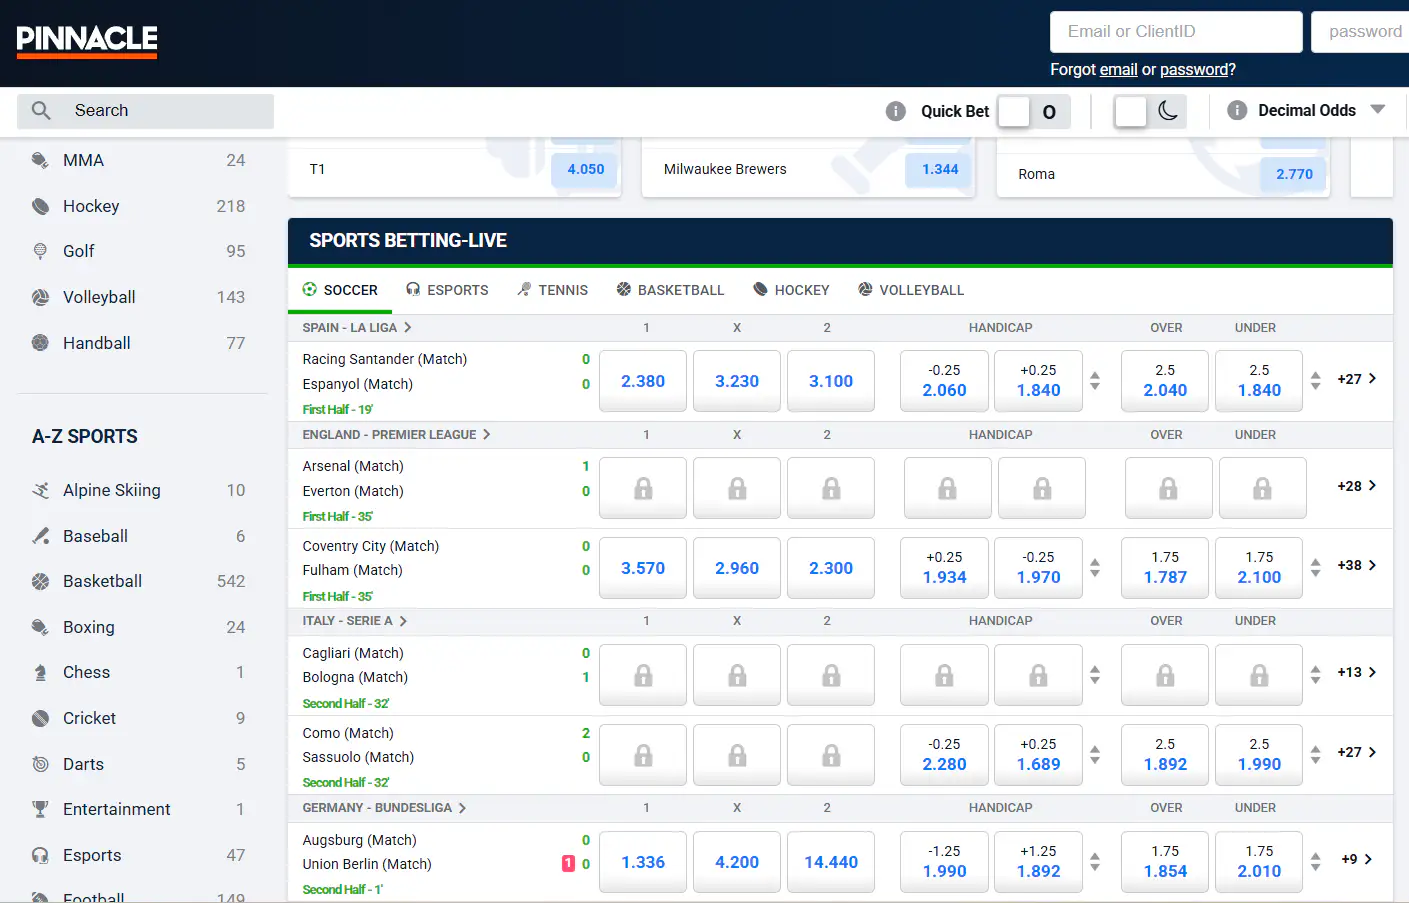Click the Entertainment trophy icon
The image size is (1409, 903).
click(x=40, y=809)
